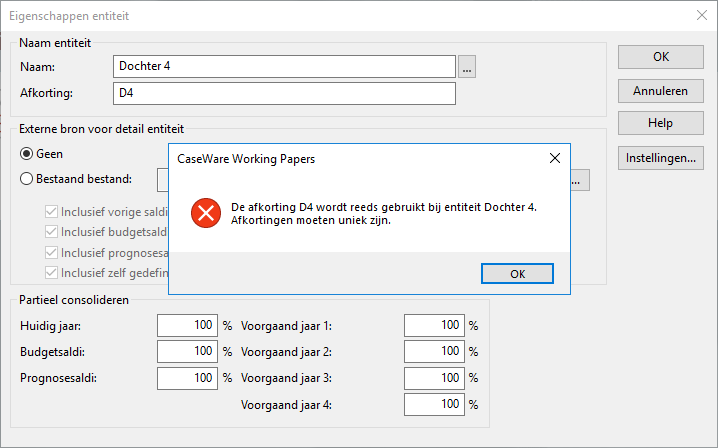The height and width of the screenshot is (448, 718).
Task: Open the Instellingen... dialog
Action: click(660, 158)
